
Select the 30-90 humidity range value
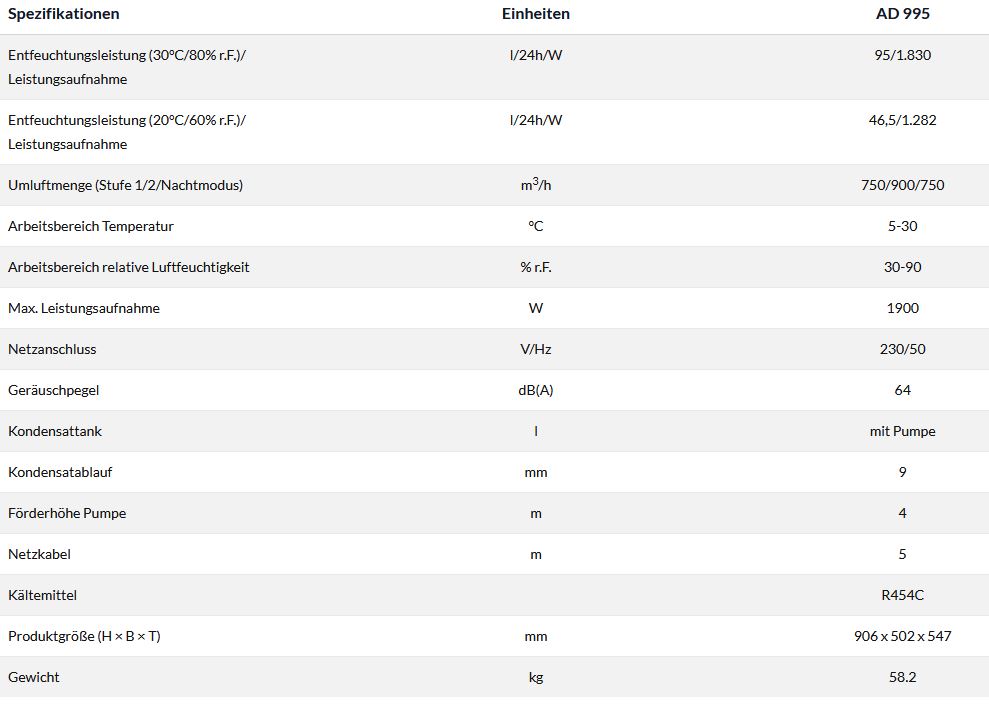(902, 267)
